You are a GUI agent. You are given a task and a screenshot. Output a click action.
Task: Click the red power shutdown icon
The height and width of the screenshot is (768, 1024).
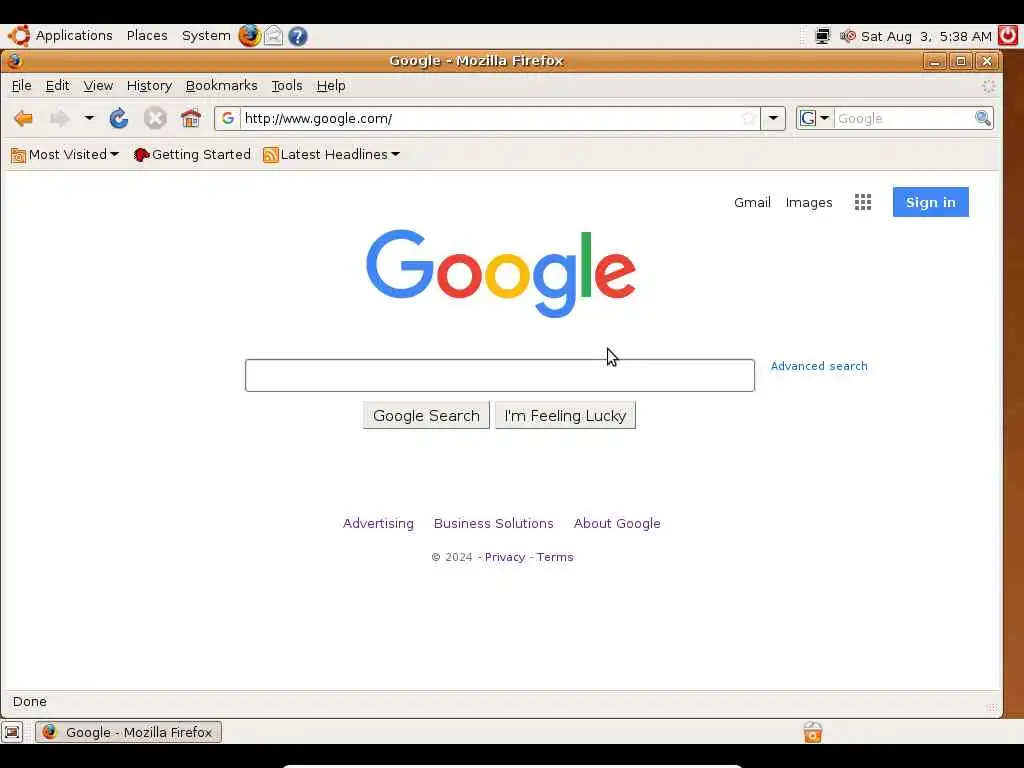1008,36
